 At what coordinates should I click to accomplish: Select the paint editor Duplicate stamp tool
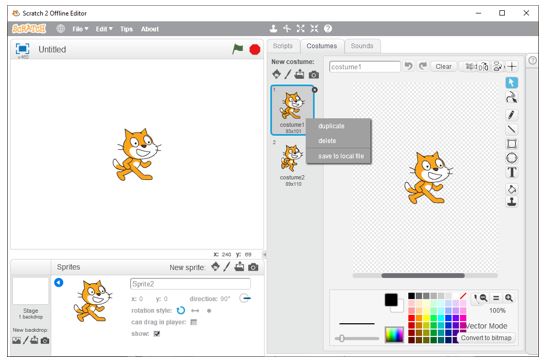coord(512,202)
